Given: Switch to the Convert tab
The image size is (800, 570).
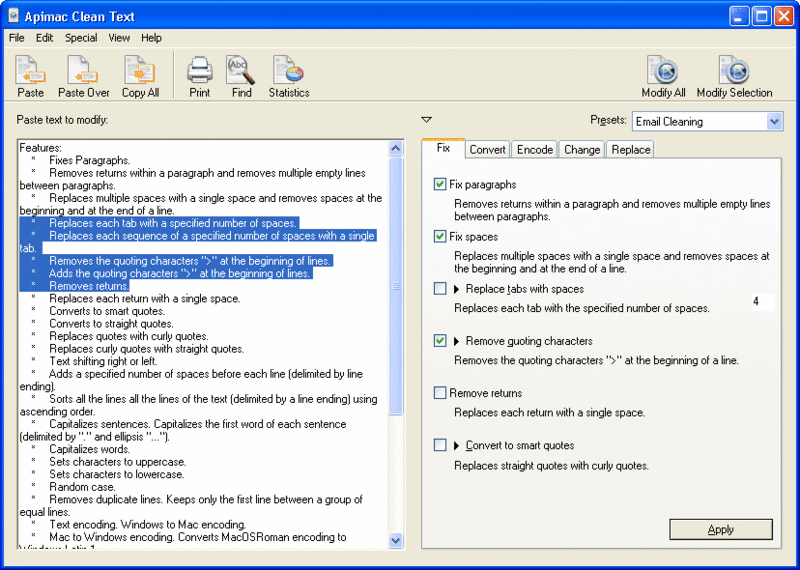Looking at the screenshot, I should 487,150.
